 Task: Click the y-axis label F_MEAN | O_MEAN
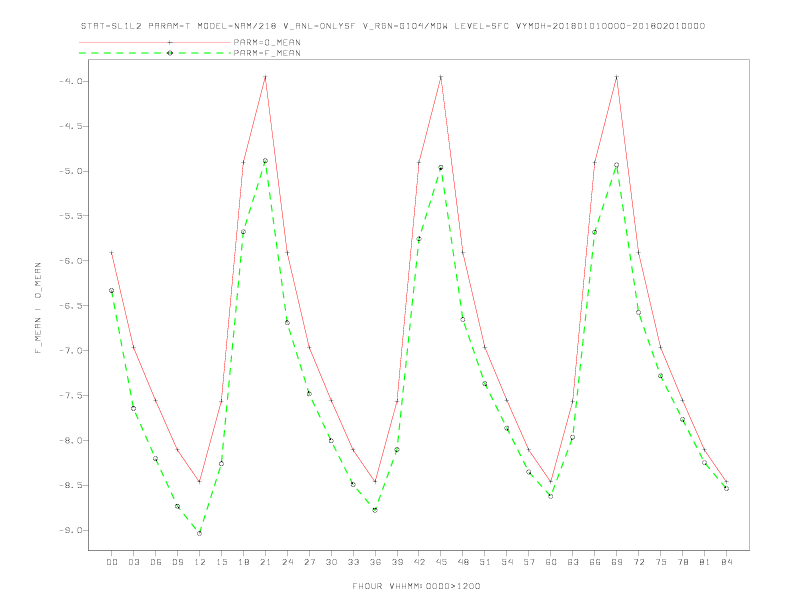38,308
